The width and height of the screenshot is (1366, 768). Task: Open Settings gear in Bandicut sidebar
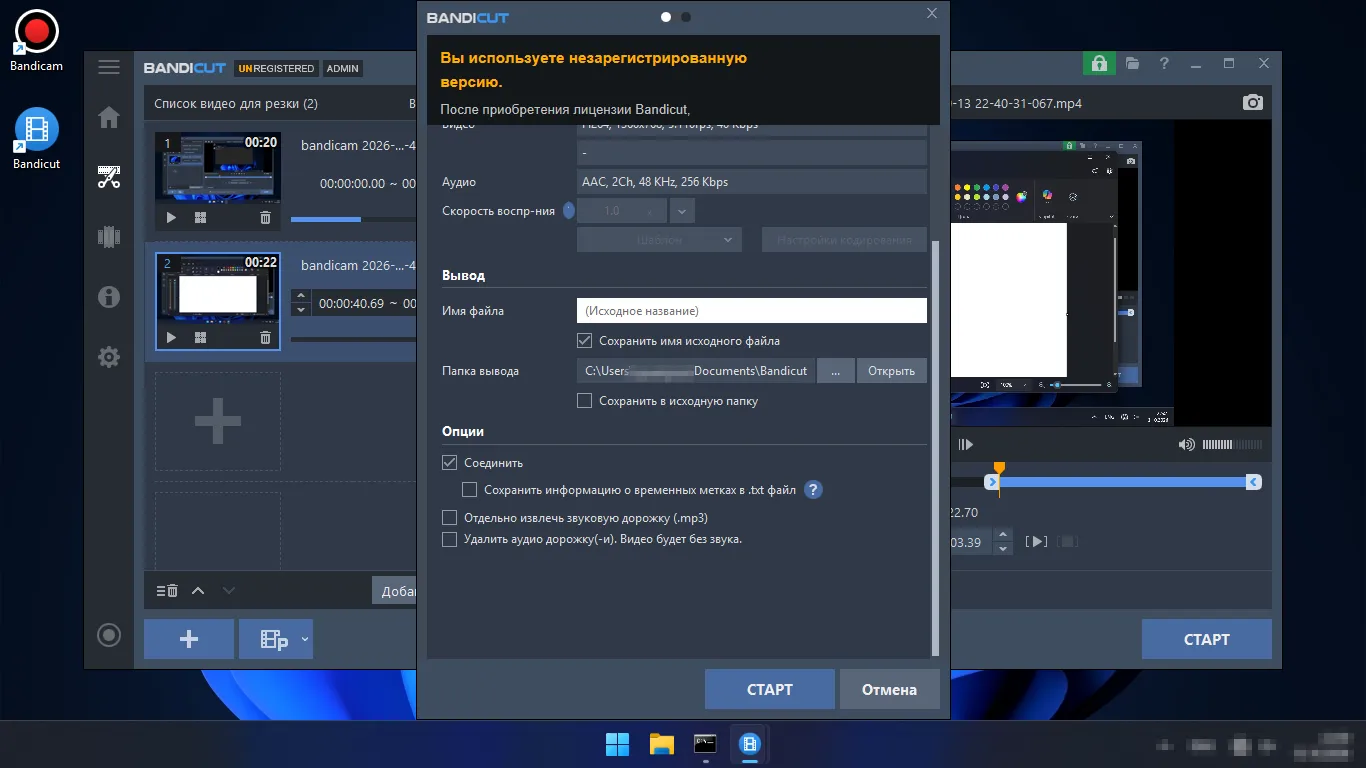coord(109,357)
